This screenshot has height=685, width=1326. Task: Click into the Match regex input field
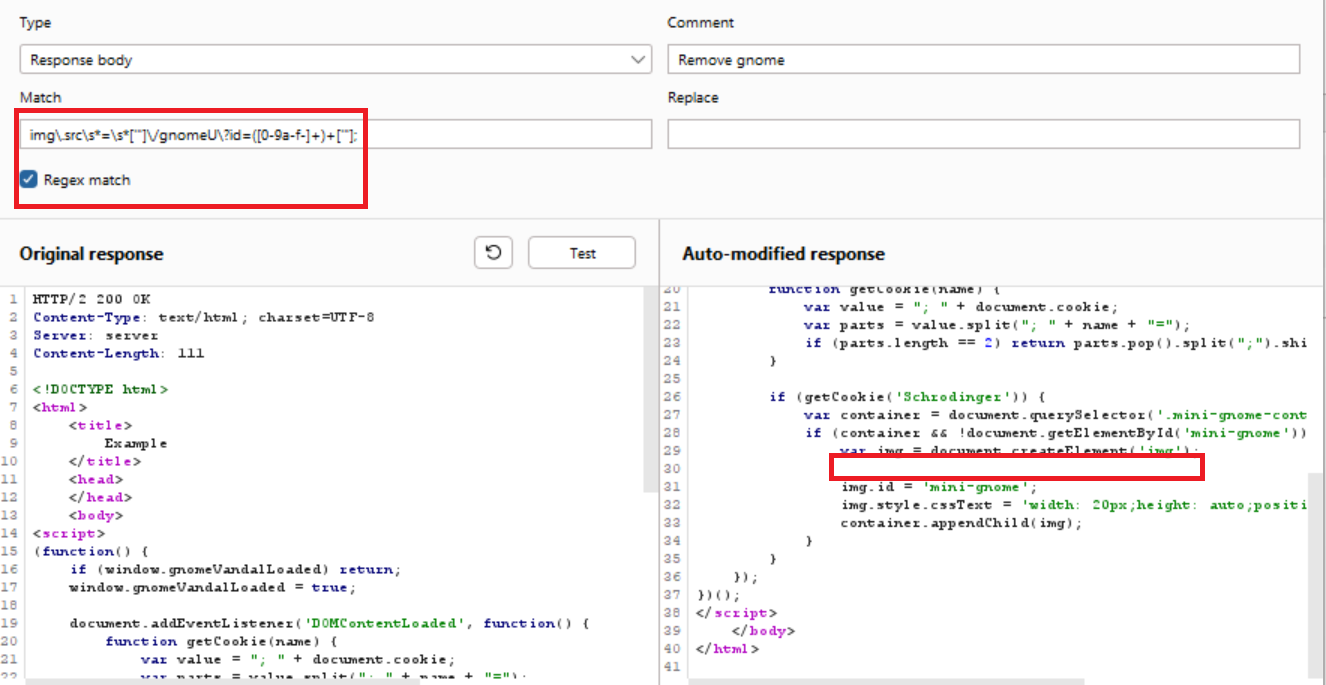pos(335,134)
